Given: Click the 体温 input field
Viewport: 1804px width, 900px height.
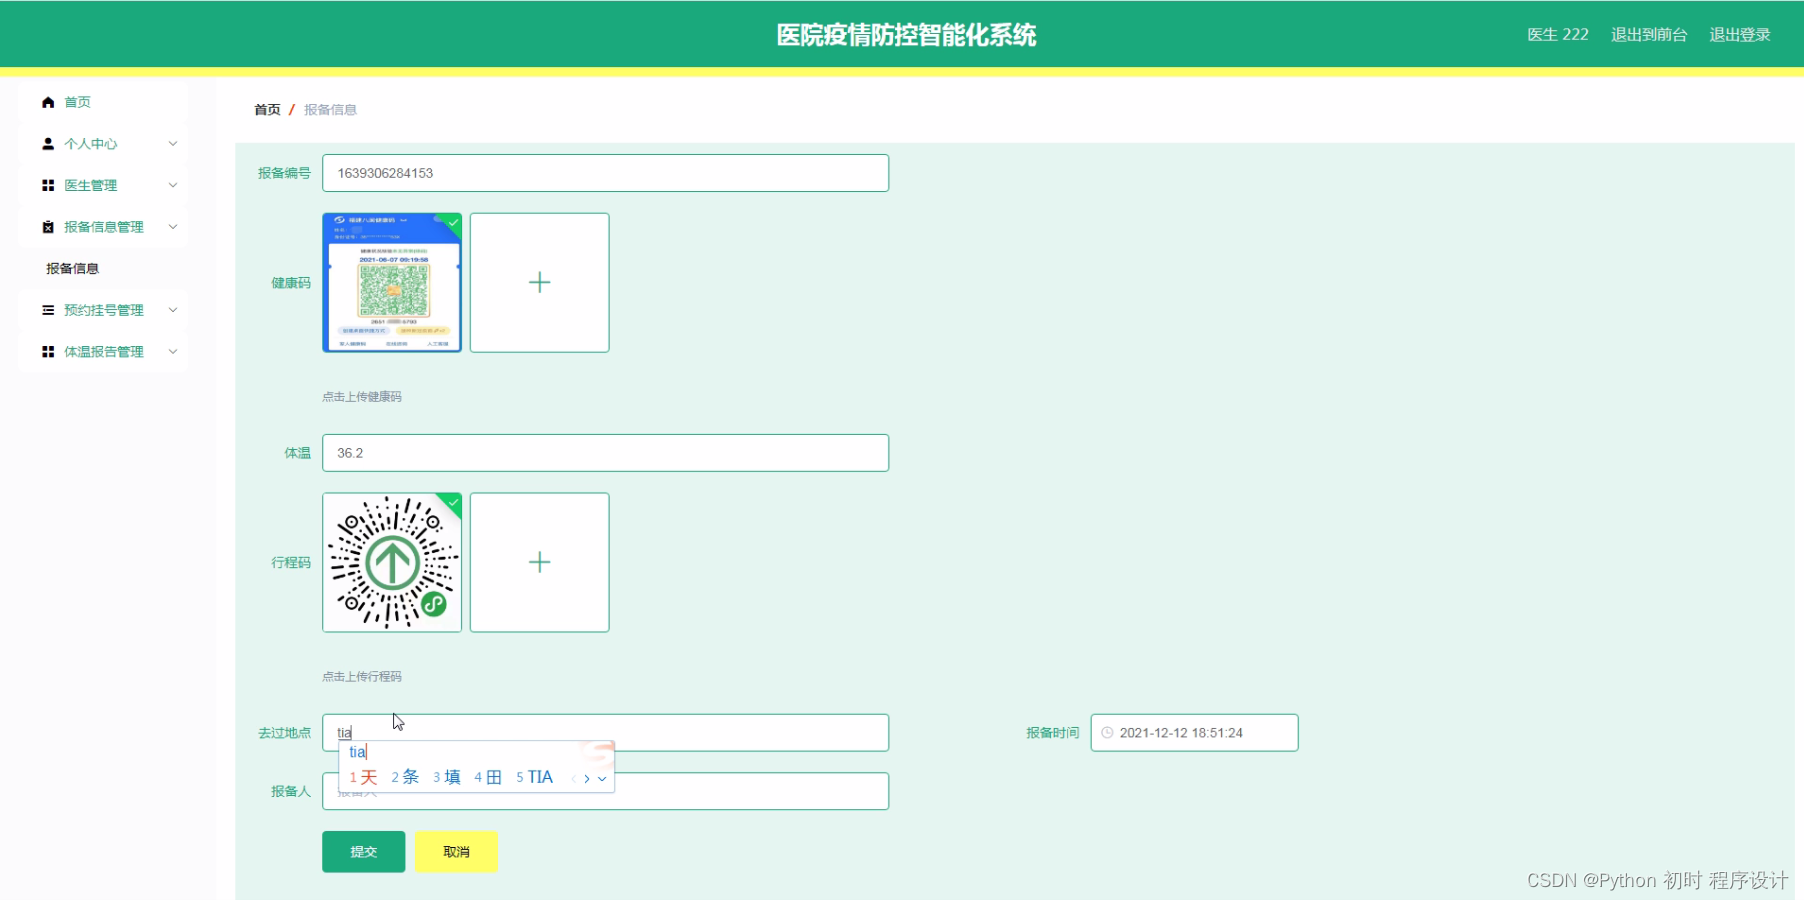Looking at the screenshot, I should point(605,453).
